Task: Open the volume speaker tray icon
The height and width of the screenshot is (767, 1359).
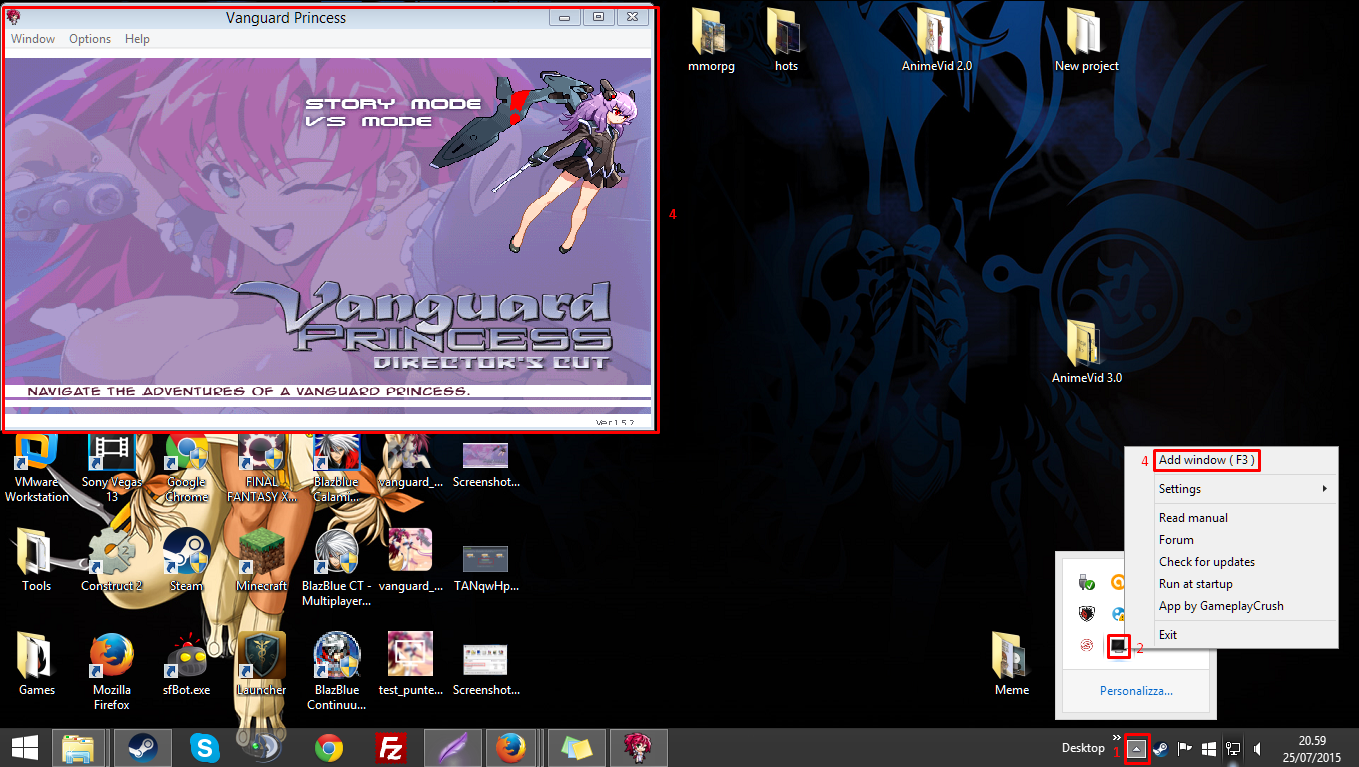Action: 1257,748
